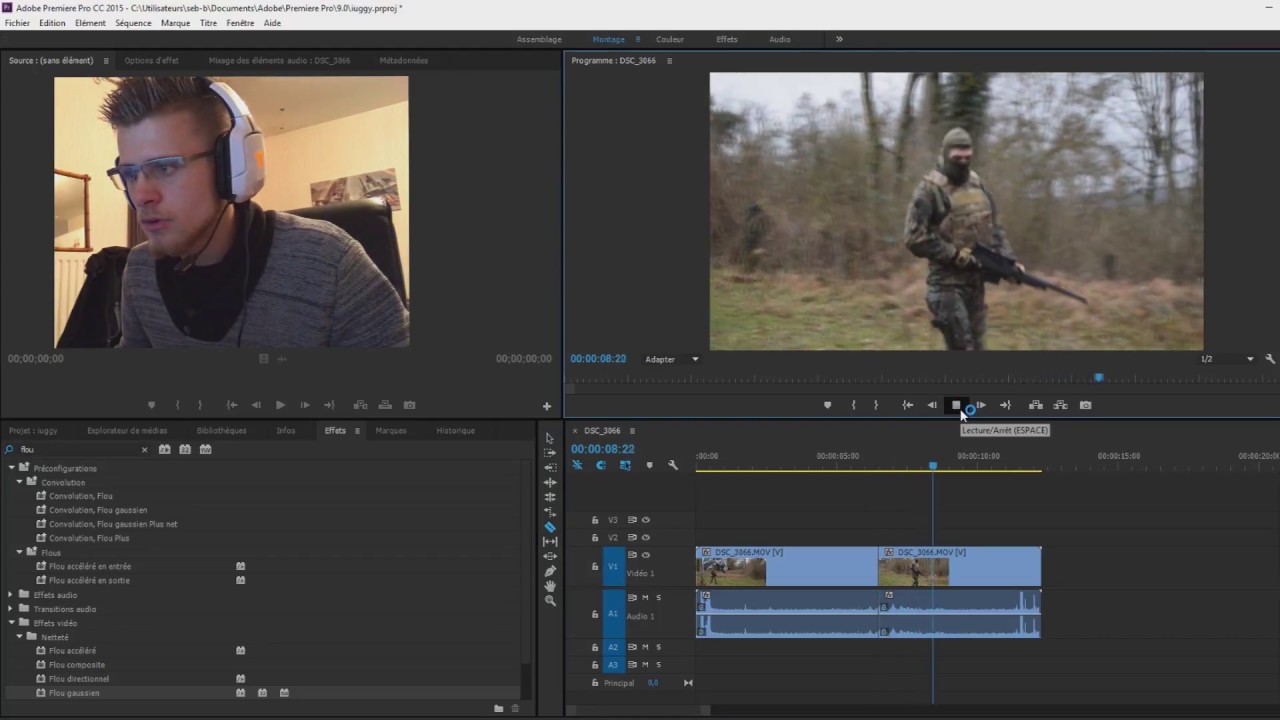Select second DSC_3066.MOV video clip
This screenshot has width=1280, height=720.
(x=960, y=566)
